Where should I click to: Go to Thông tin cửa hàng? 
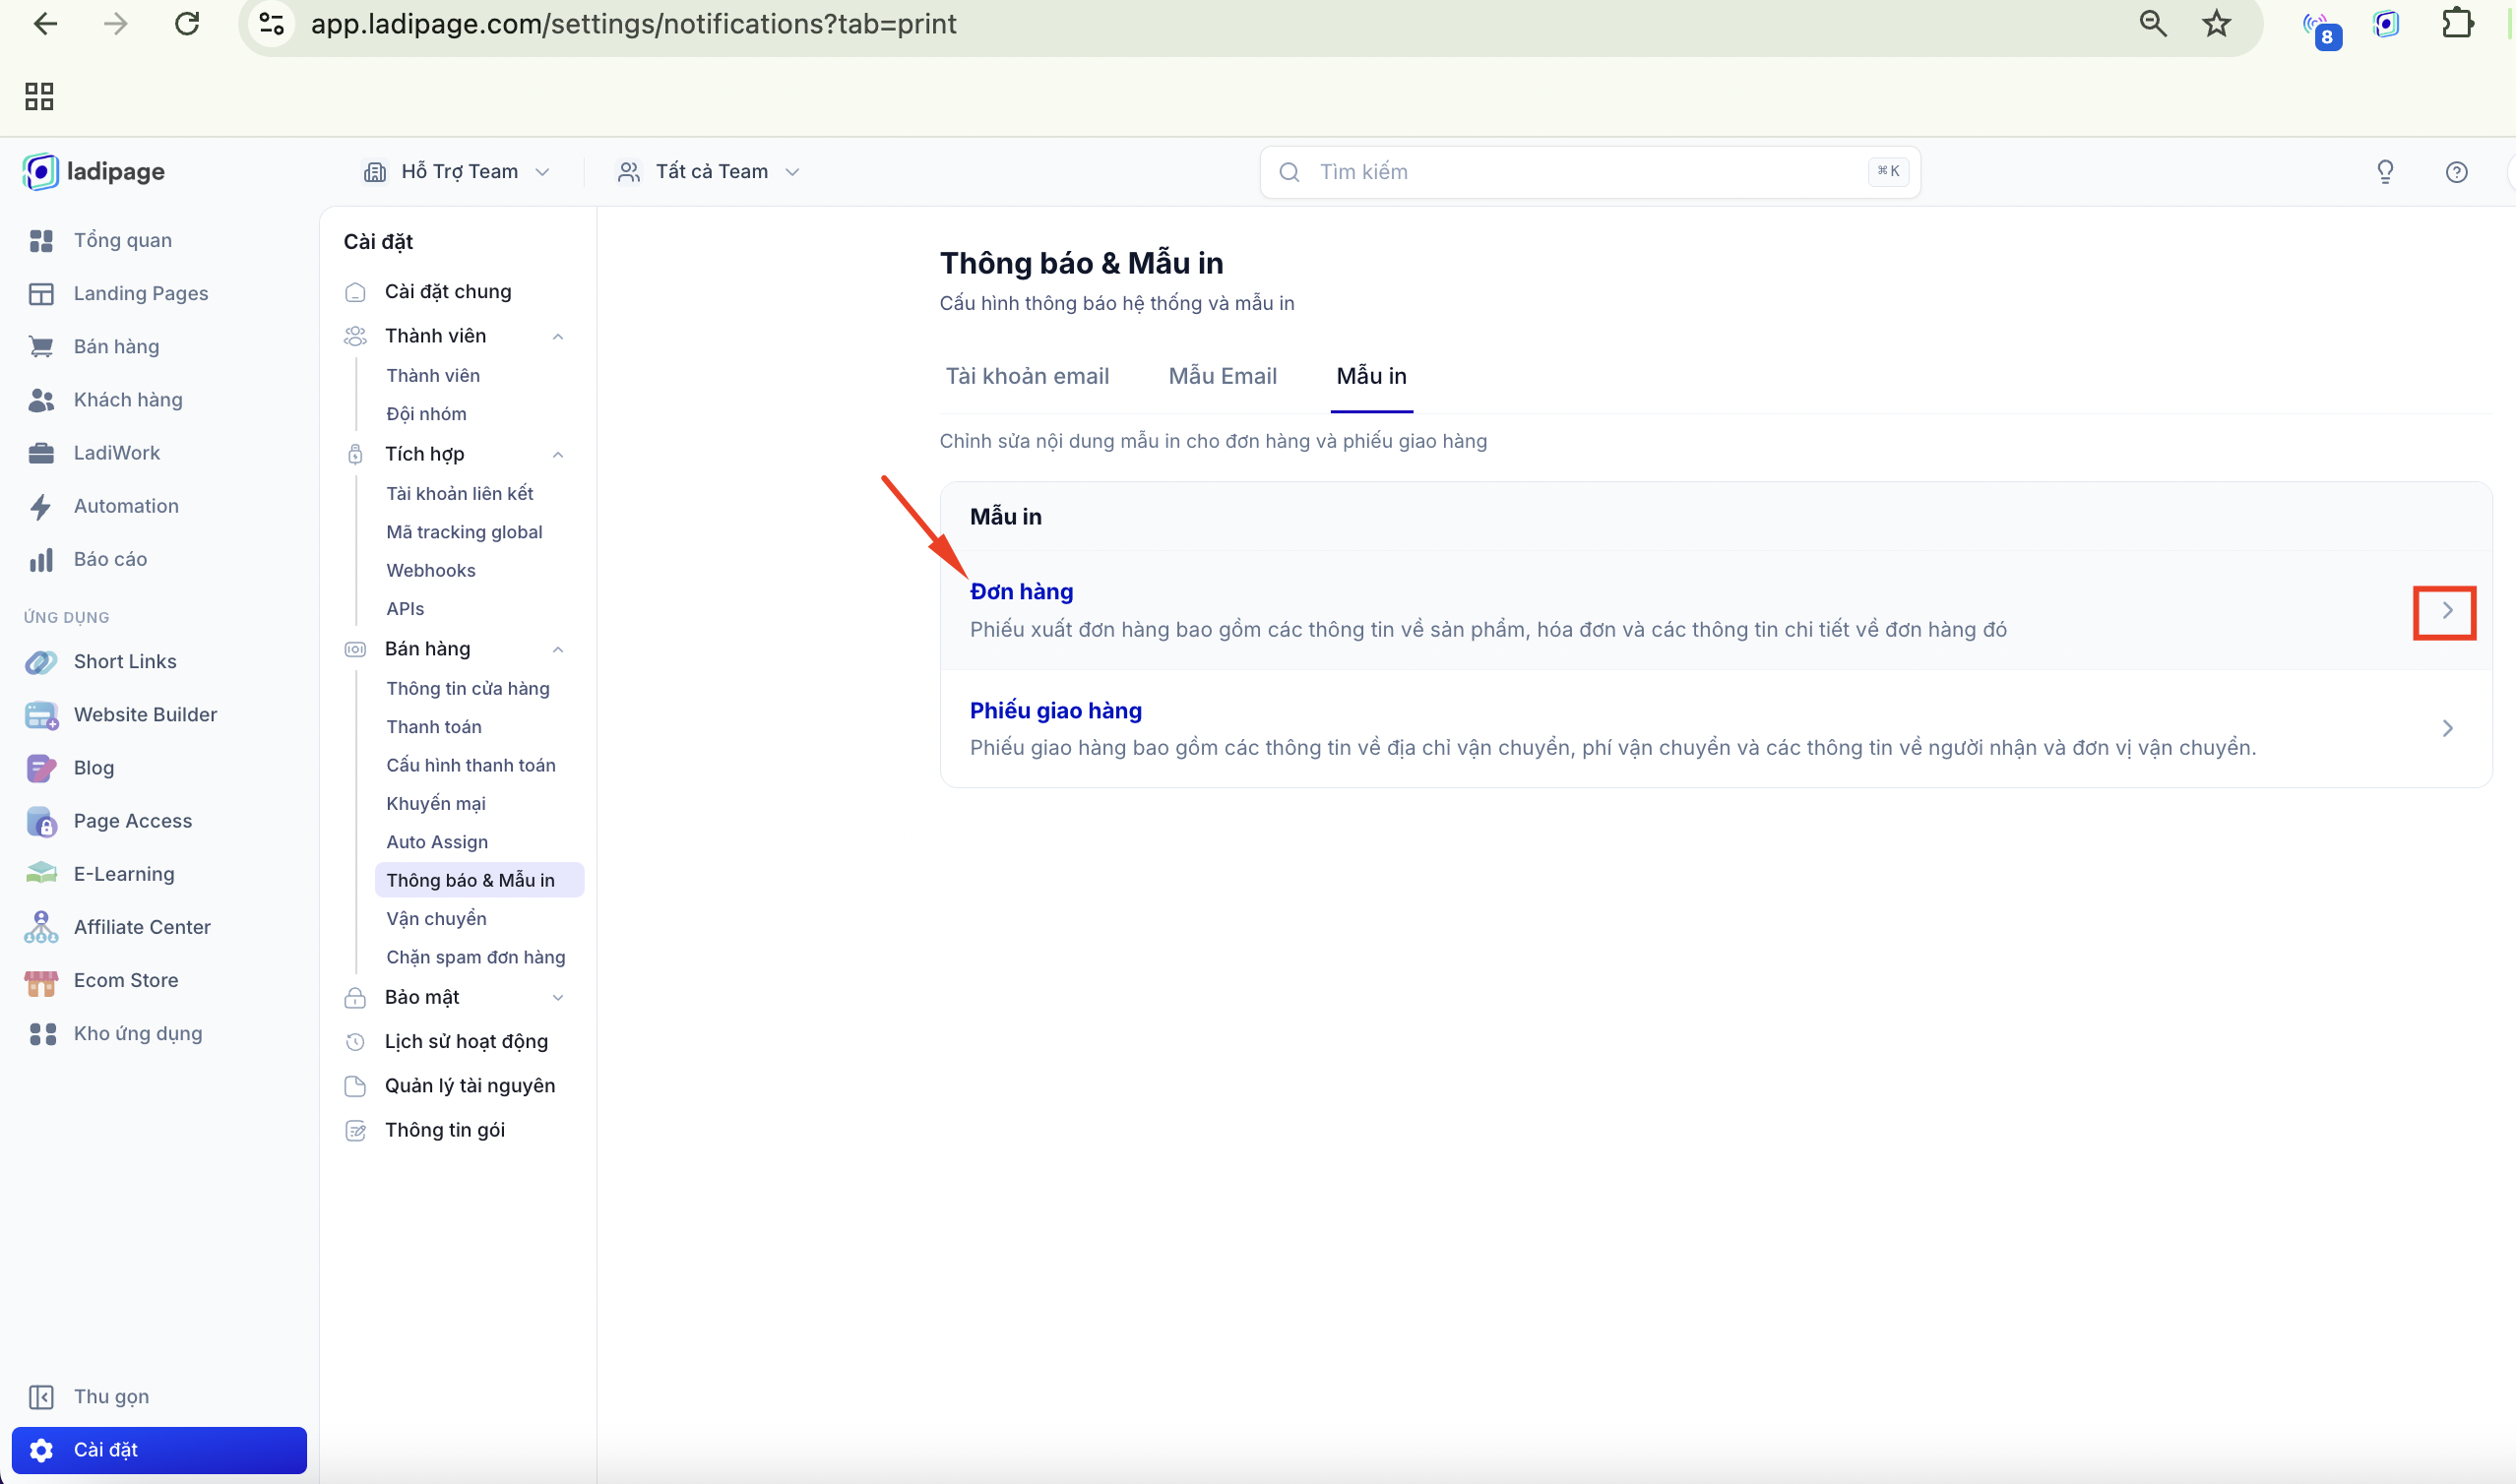click(468, 688)
